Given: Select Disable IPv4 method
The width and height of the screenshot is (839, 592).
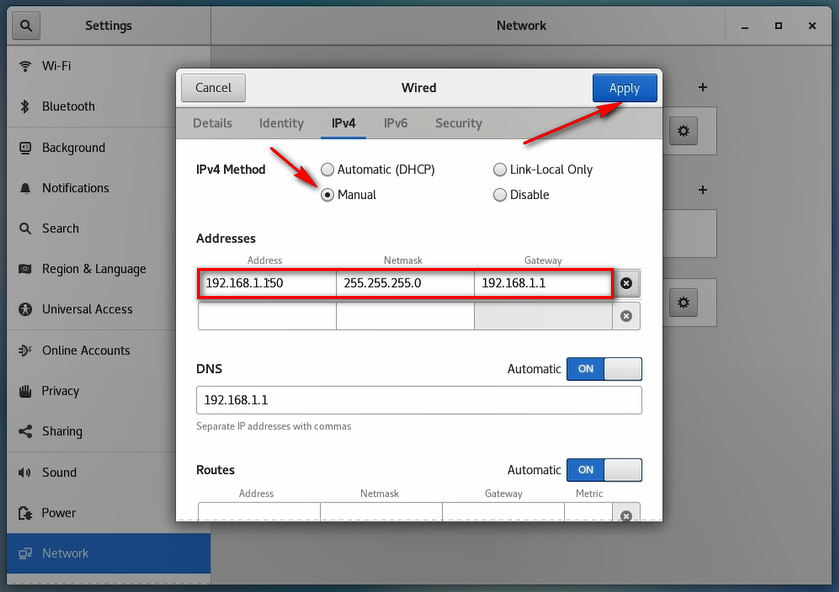Looking at the screenshot, I should pos(521,195).
